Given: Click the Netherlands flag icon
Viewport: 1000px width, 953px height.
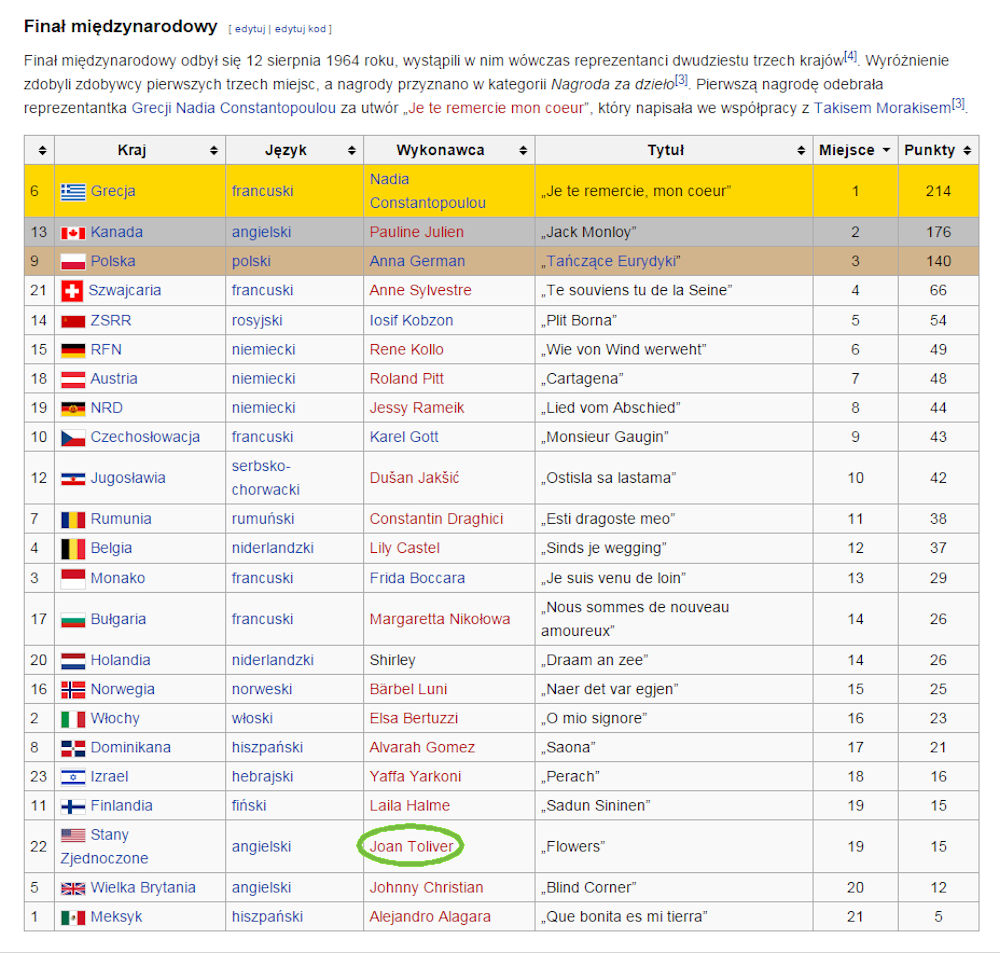Looking at the screenshot, I should coord(73,661).
